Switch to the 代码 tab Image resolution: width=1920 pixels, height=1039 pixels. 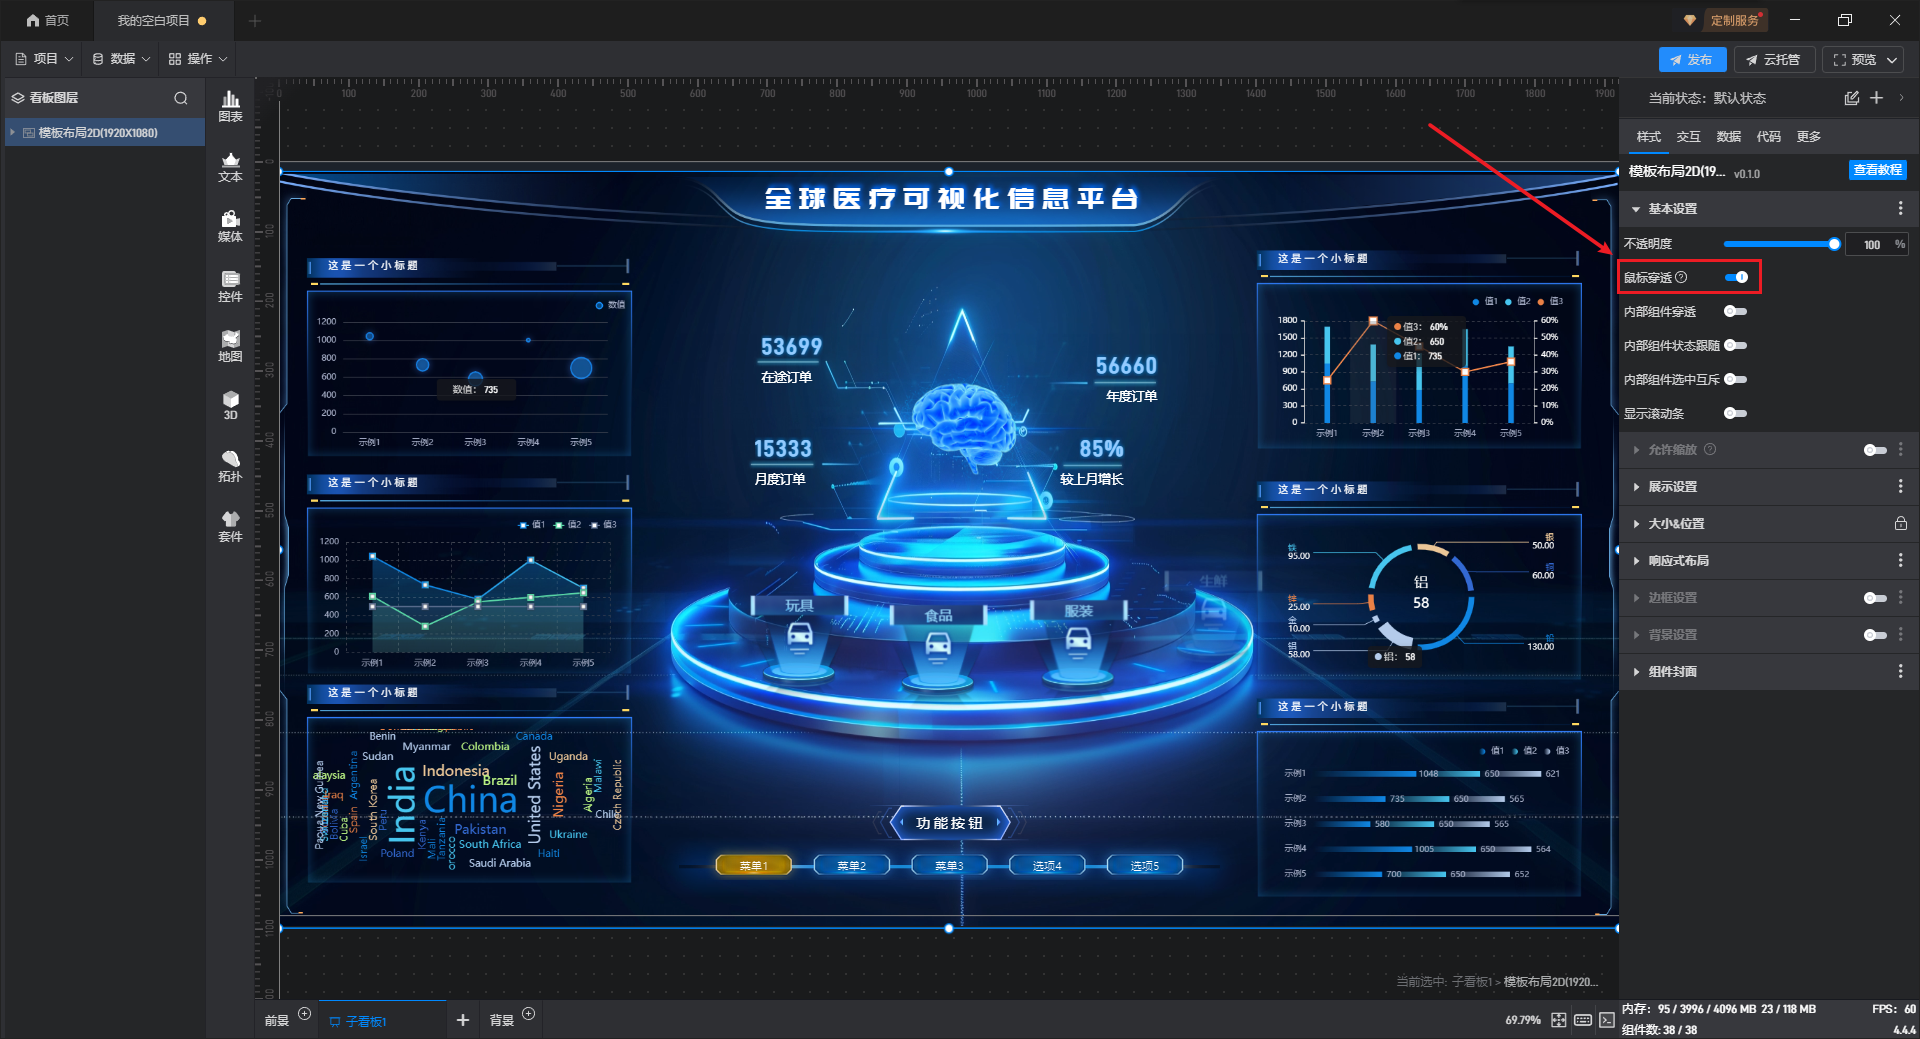coord(1768,137)
